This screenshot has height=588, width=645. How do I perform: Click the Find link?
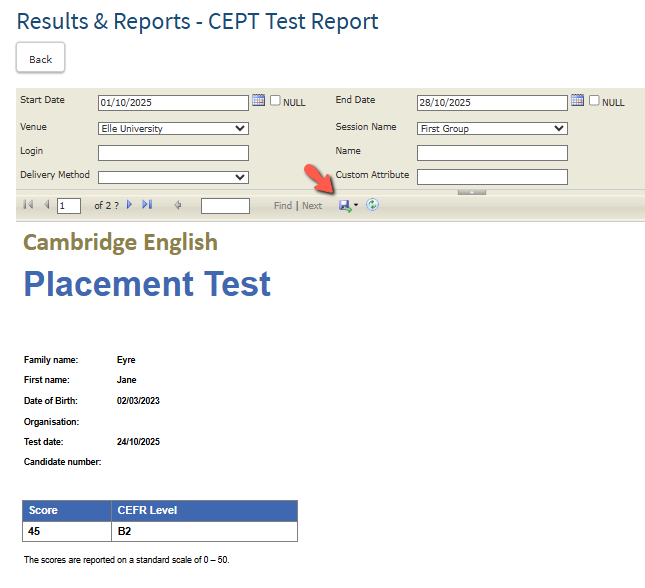coord(283,206)
